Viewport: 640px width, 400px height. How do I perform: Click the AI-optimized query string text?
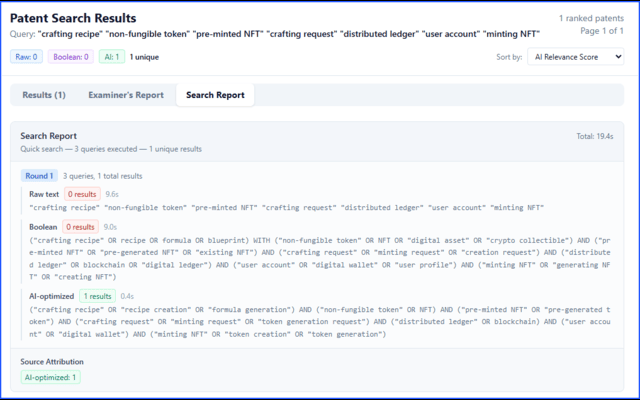pos(320,322)
